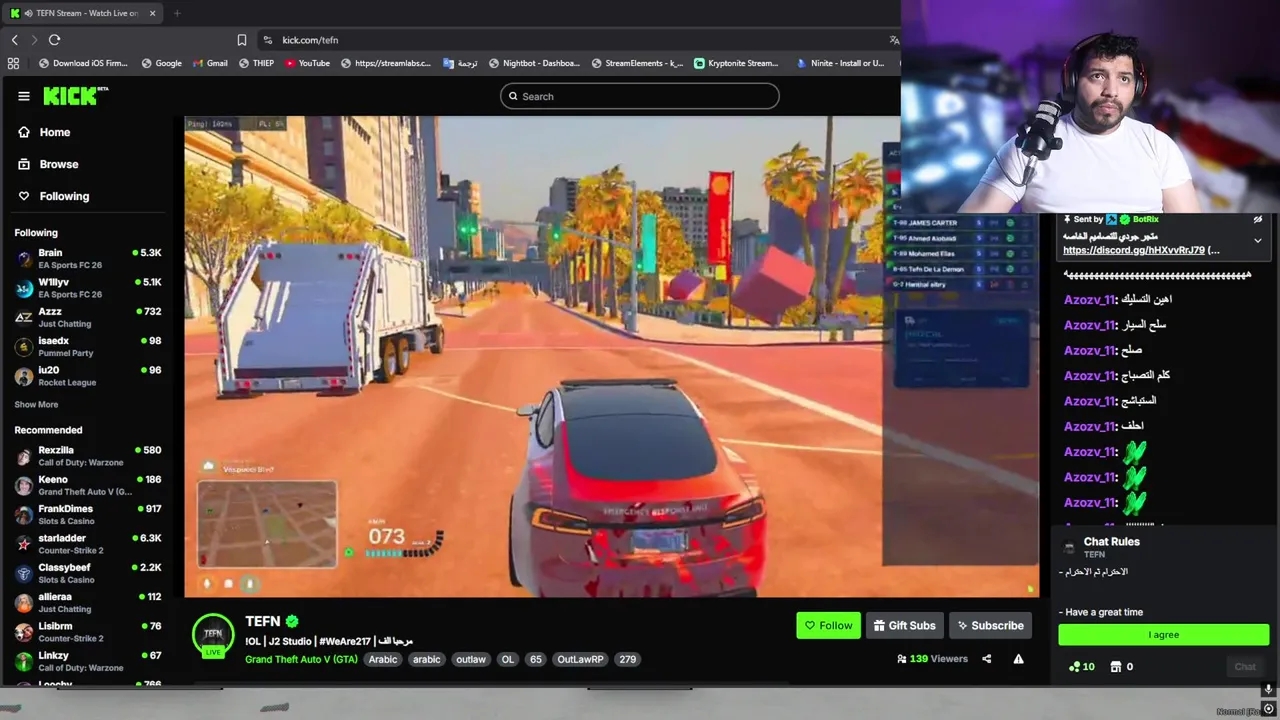The width and height of the screenshot is (1280, 720).
Task: Open allieraa recommended channel
Action: click(87, 602)
